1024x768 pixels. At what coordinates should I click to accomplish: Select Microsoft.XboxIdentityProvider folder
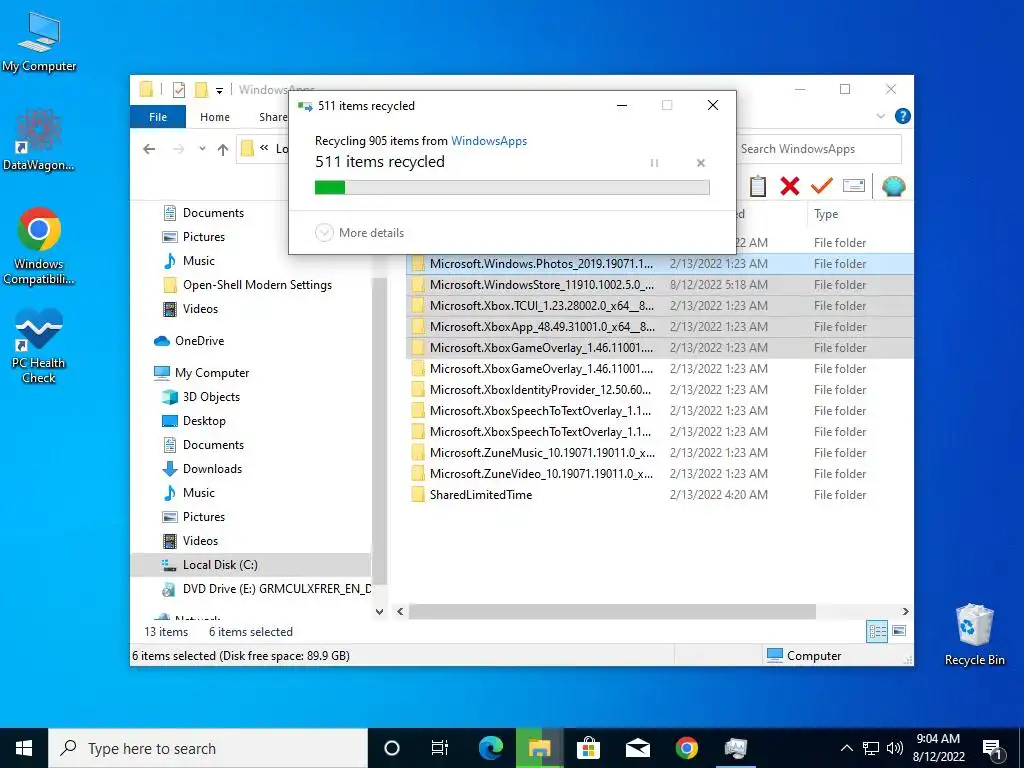(x=660, y=390)
